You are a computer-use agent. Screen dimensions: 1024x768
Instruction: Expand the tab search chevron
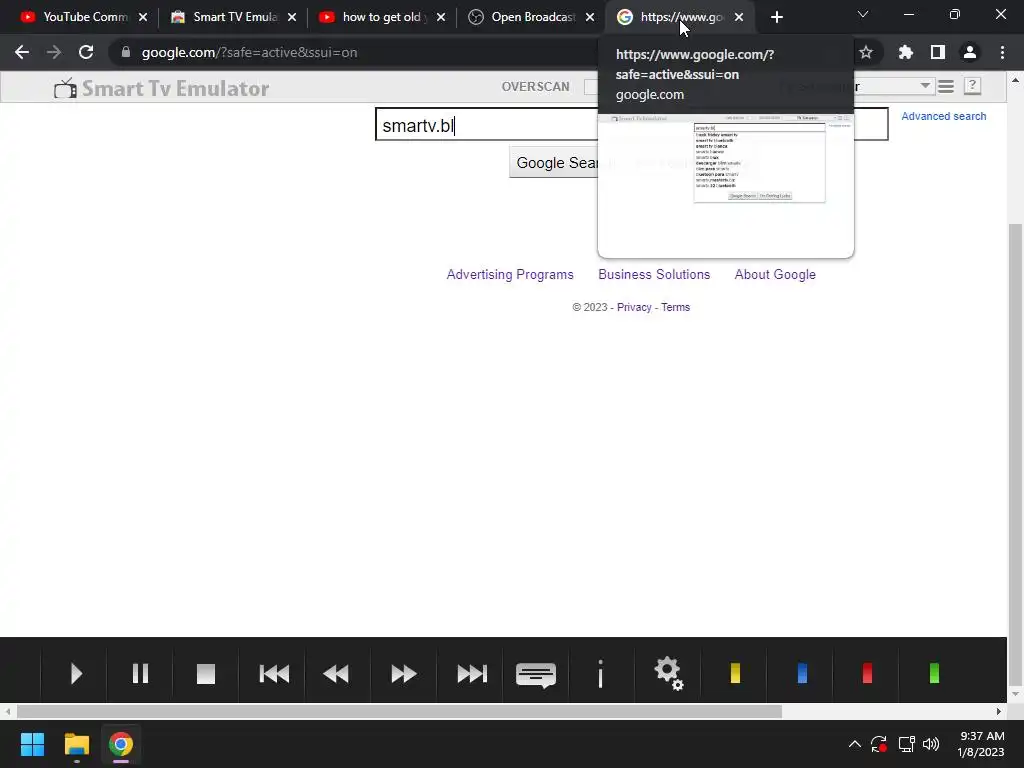tap(863, 14)
